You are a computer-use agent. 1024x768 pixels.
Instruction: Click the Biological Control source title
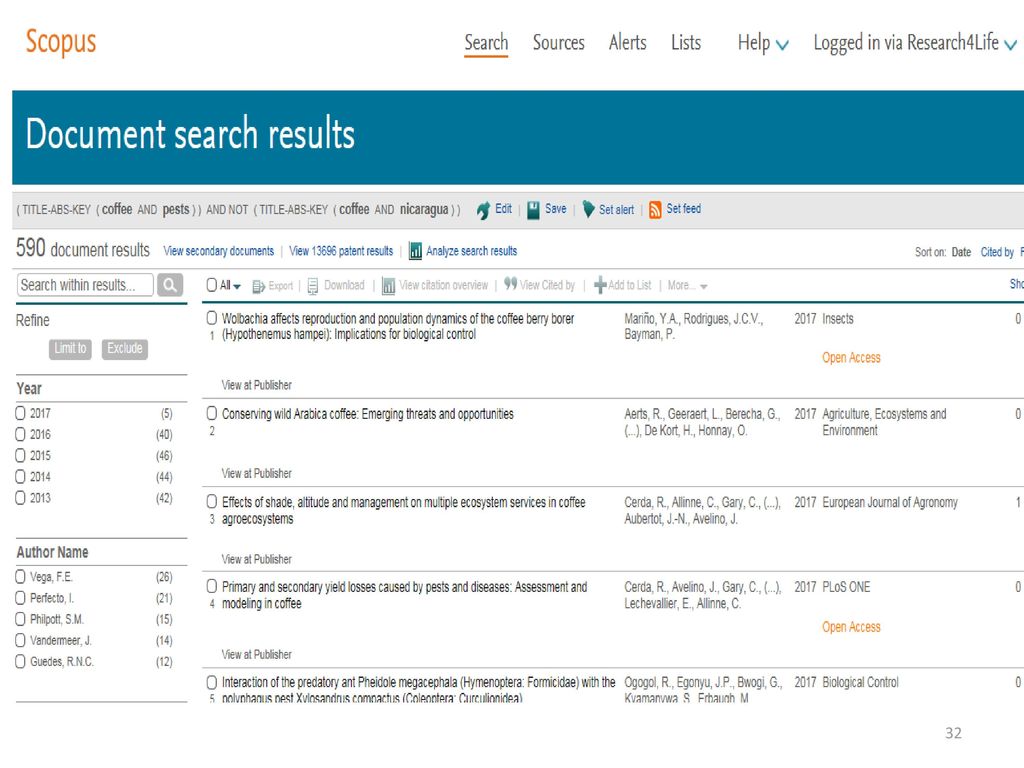pos(860,682)
